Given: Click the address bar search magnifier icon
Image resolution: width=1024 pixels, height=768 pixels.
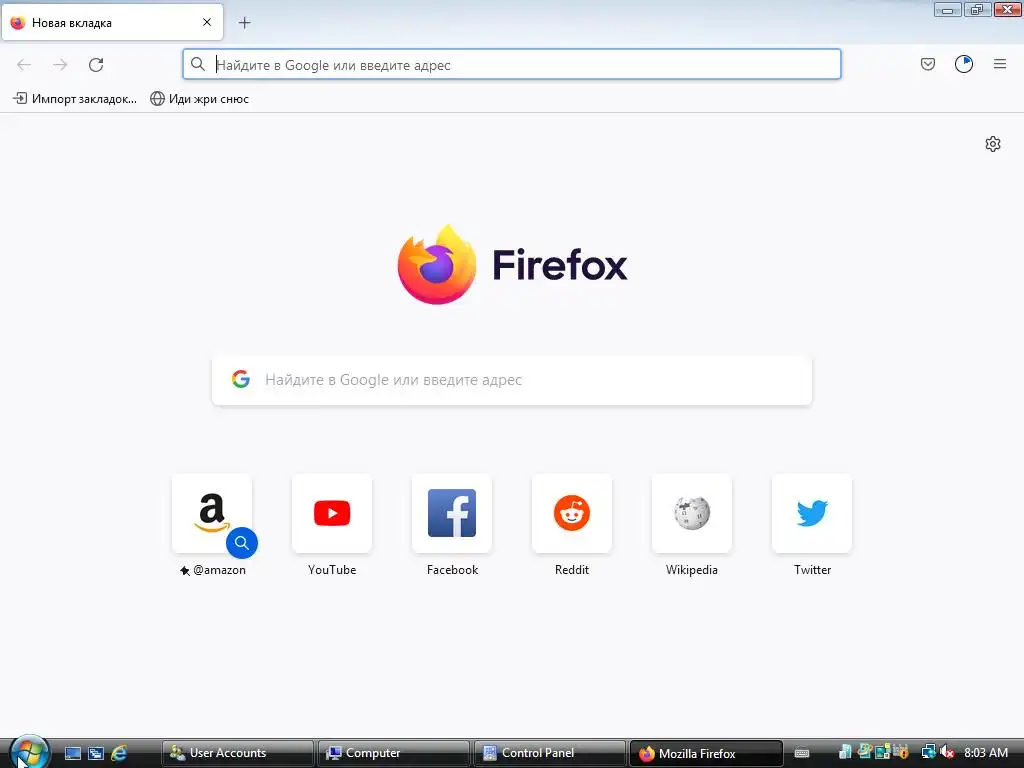Looking at the screenshot, I should (197, 64).
